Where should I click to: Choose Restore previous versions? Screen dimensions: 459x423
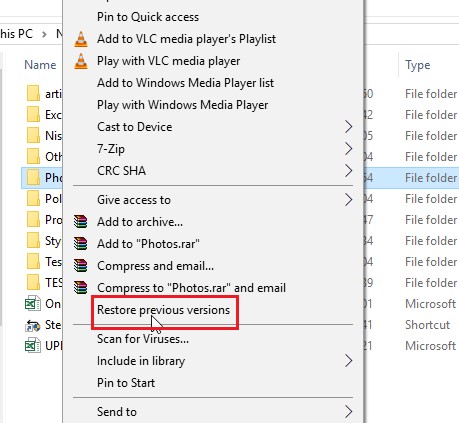(163, 310)
